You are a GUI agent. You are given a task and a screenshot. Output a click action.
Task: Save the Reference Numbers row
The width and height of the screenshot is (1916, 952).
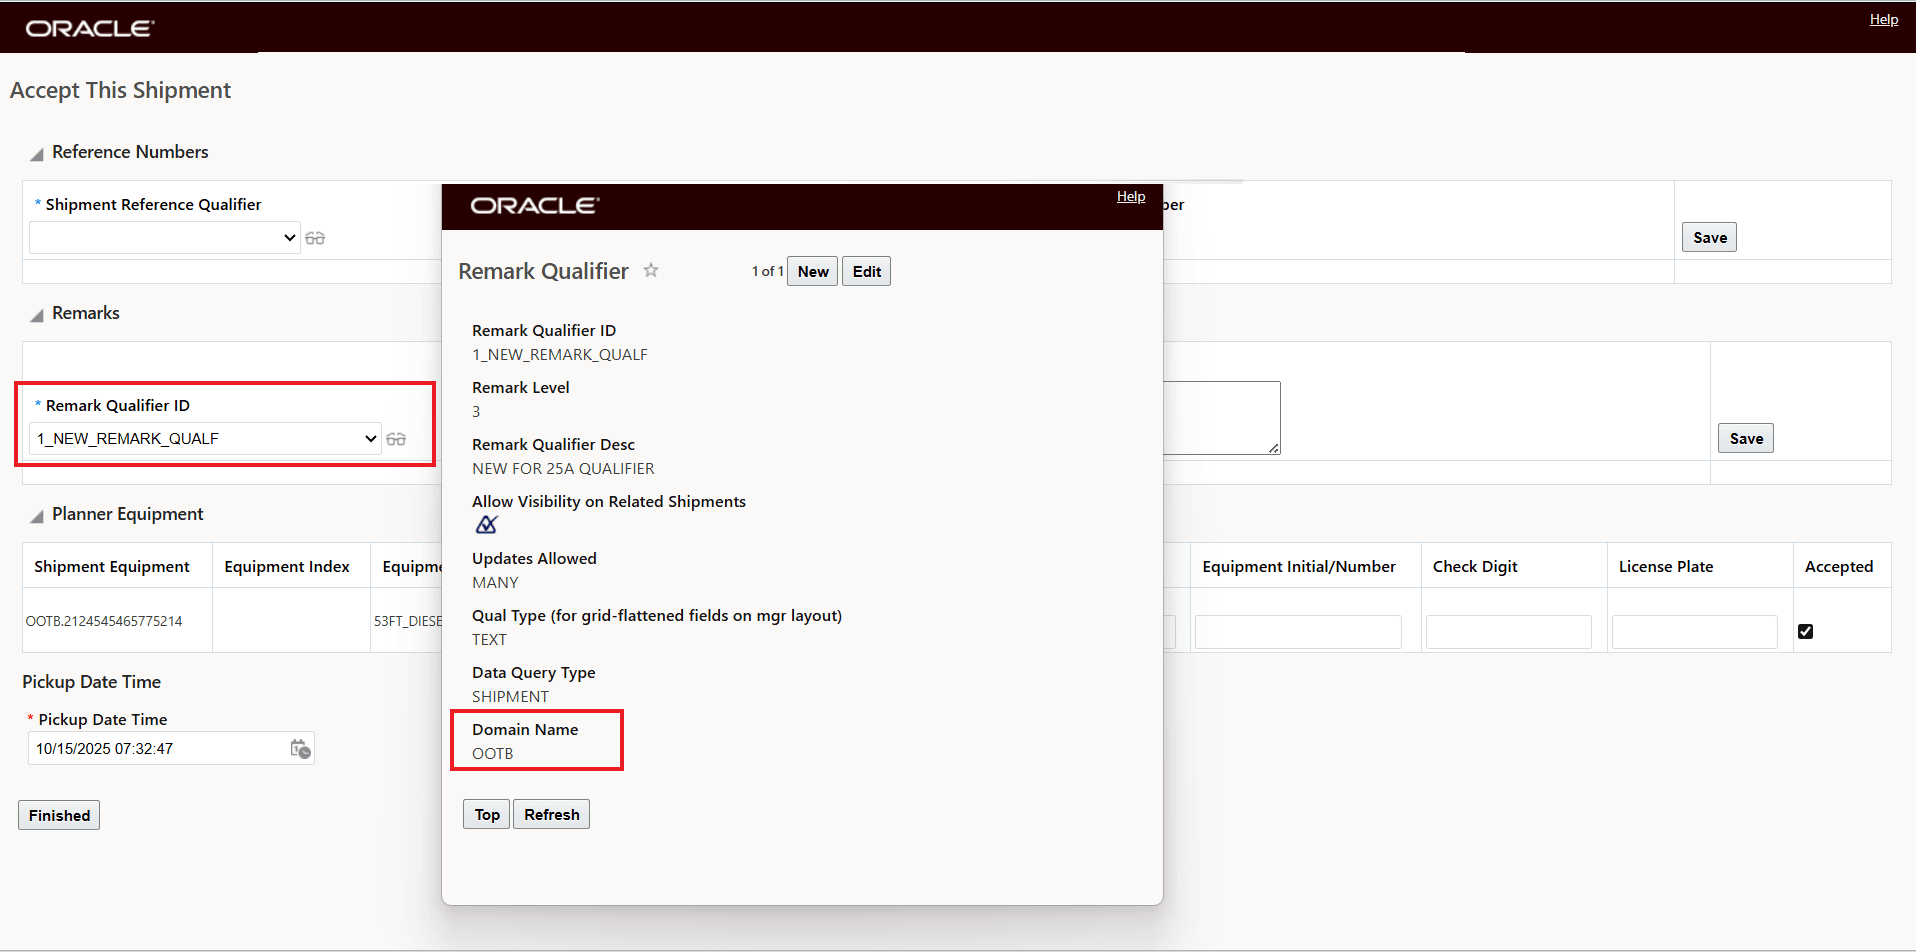pos(1710,237)
